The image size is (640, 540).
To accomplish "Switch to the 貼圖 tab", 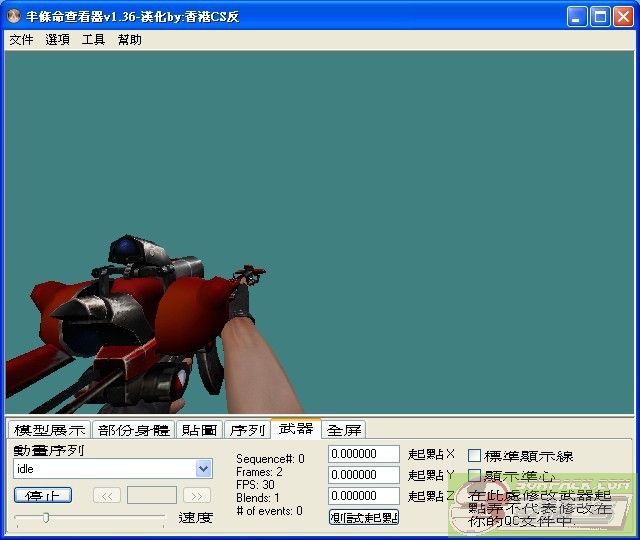I will (199, 430).
